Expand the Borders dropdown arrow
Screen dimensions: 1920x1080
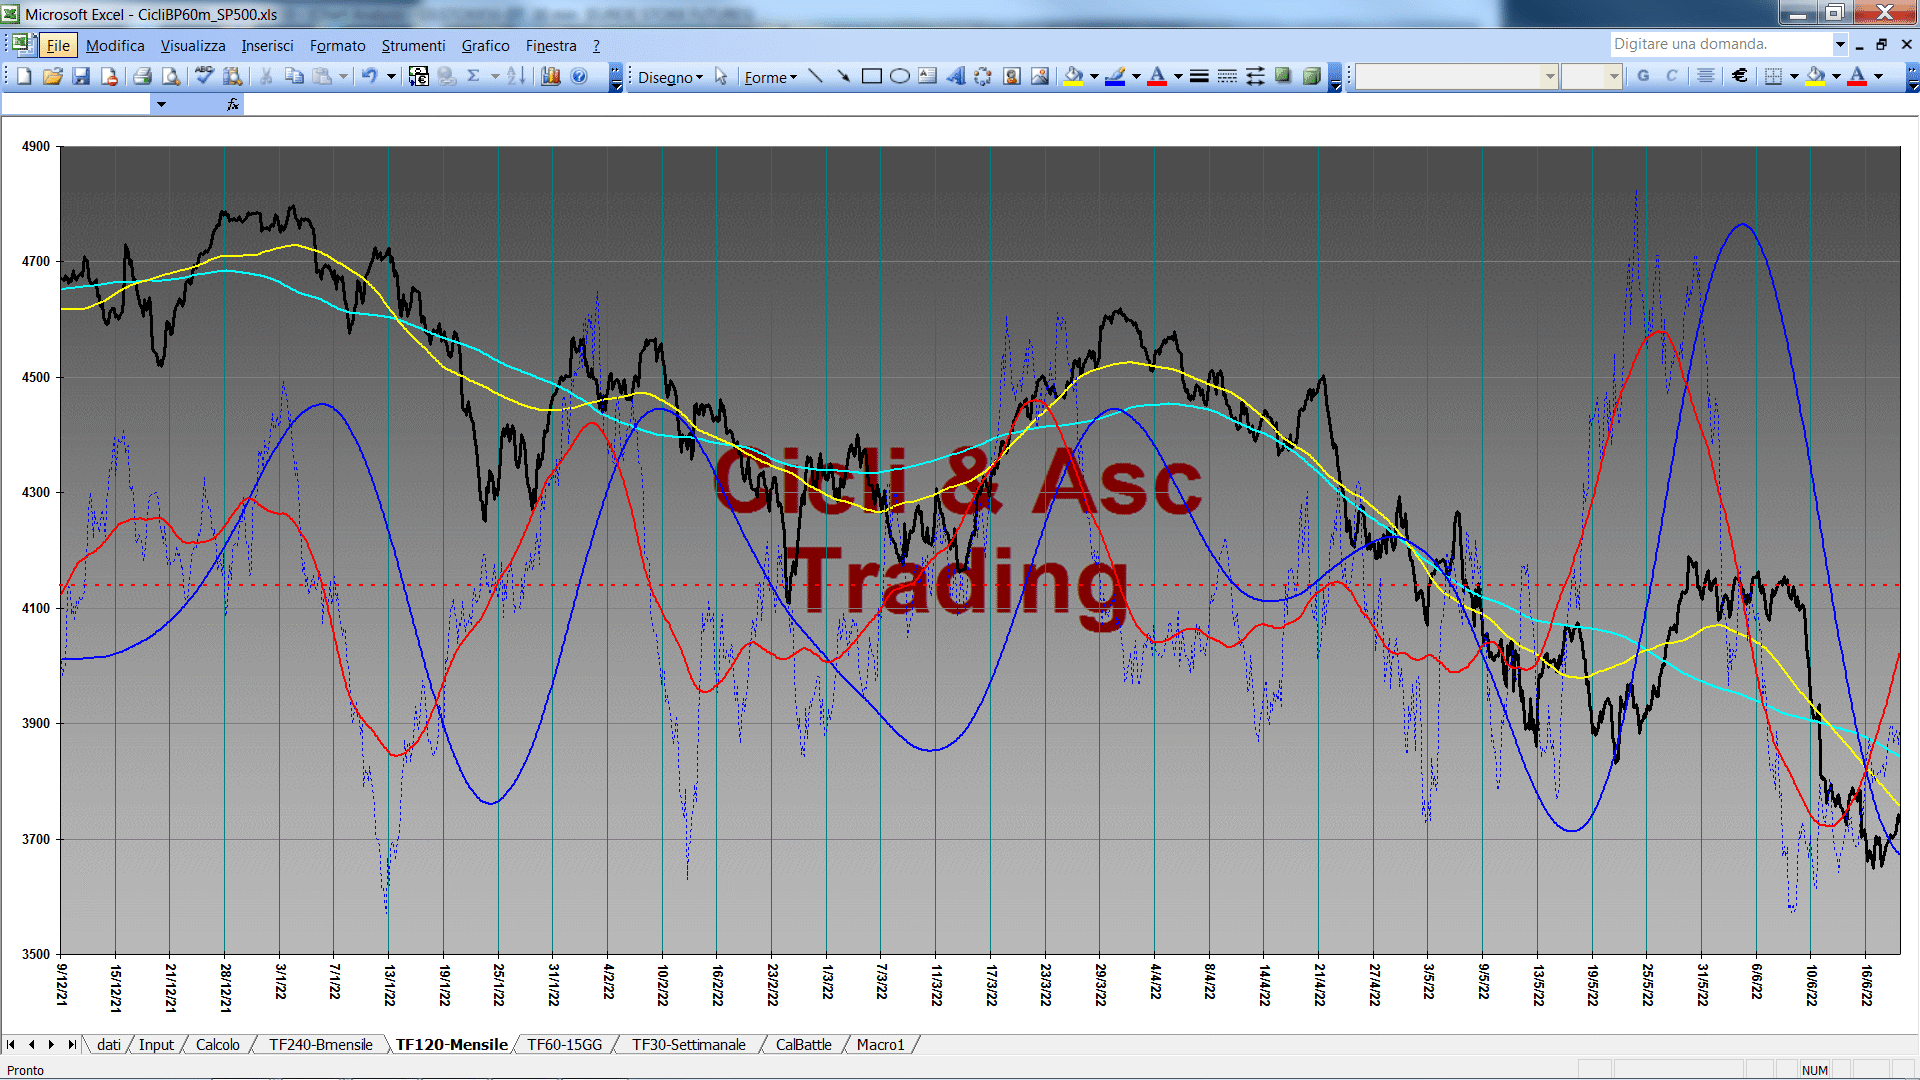[x=1794, y=76]
